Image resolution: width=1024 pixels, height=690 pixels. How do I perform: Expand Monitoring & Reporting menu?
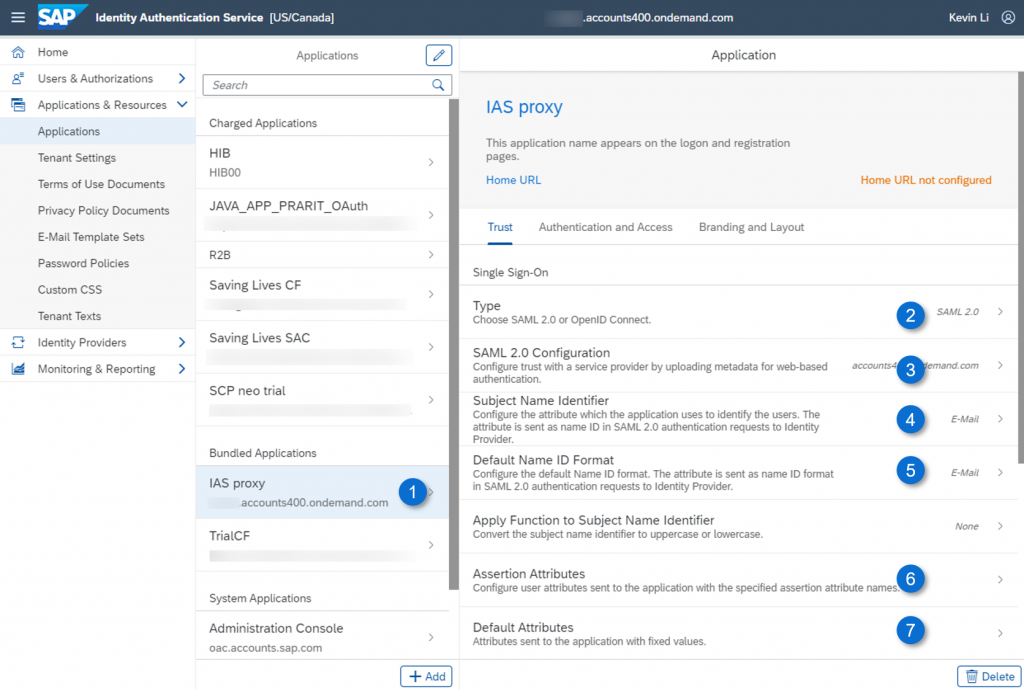(x=182, y=369)
